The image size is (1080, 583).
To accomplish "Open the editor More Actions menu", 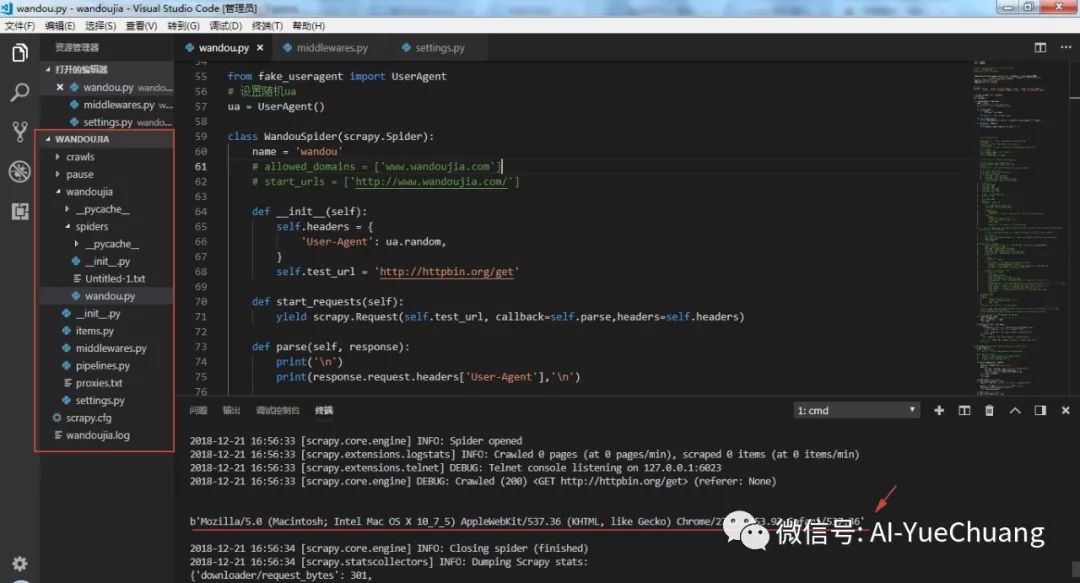I will 1066,48.
